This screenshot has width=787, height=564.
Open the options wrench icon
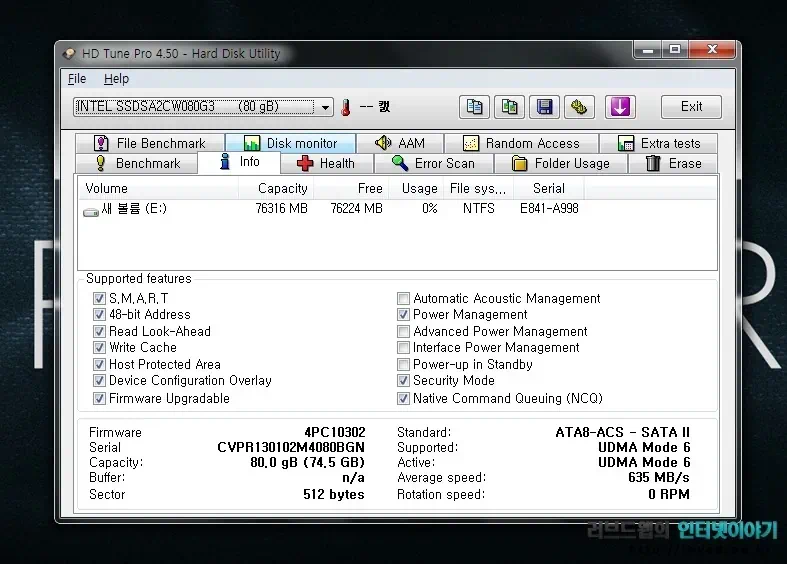(x=579, y=107)
